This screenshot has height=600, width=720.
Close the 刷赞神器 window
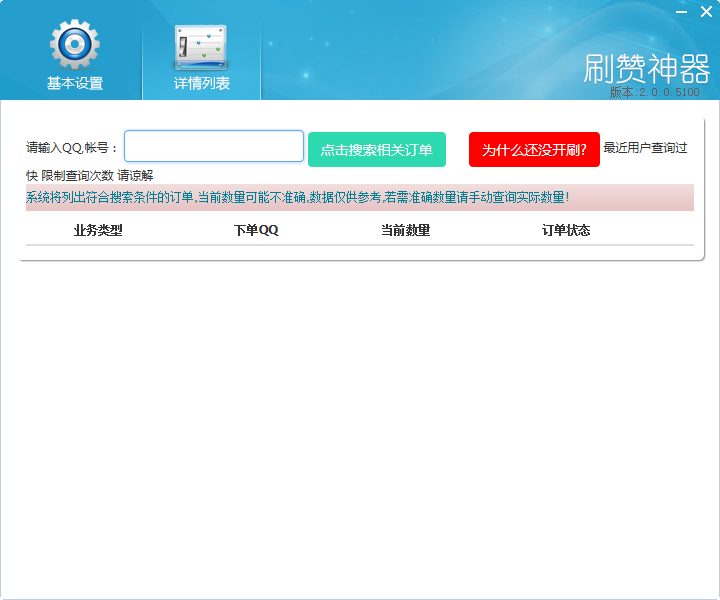pos(706,11)
